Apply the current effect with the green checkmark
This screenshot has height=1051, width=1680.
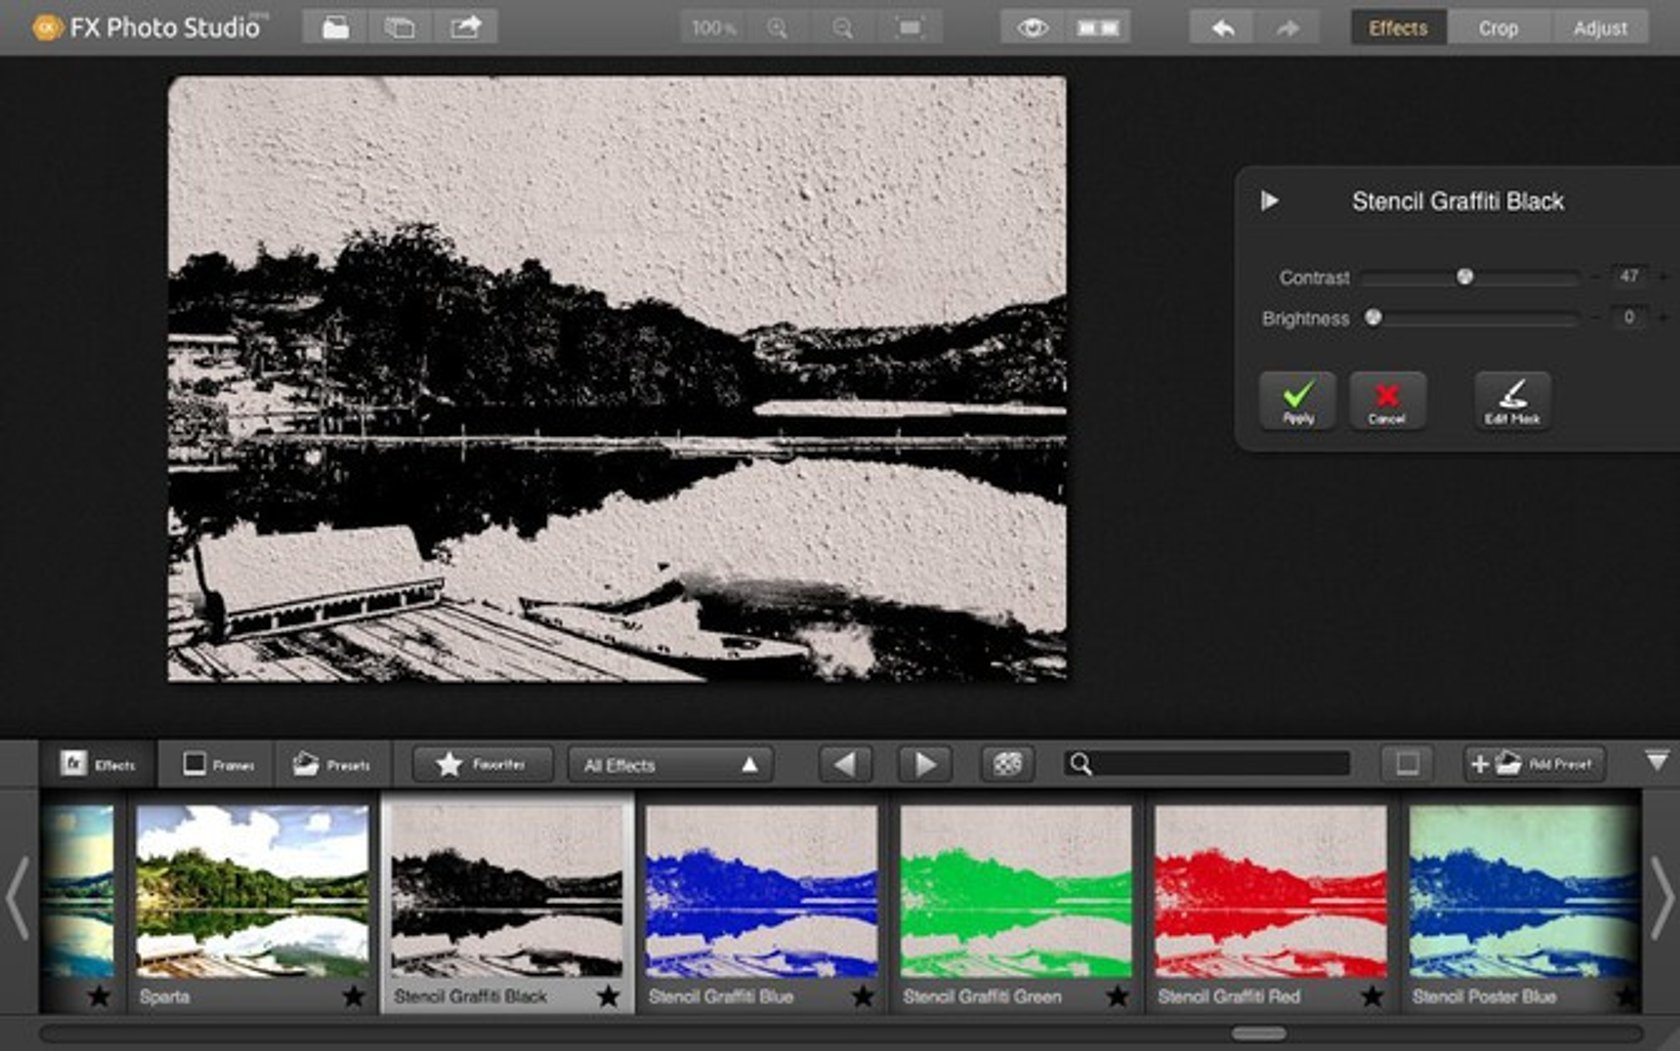1297,401
